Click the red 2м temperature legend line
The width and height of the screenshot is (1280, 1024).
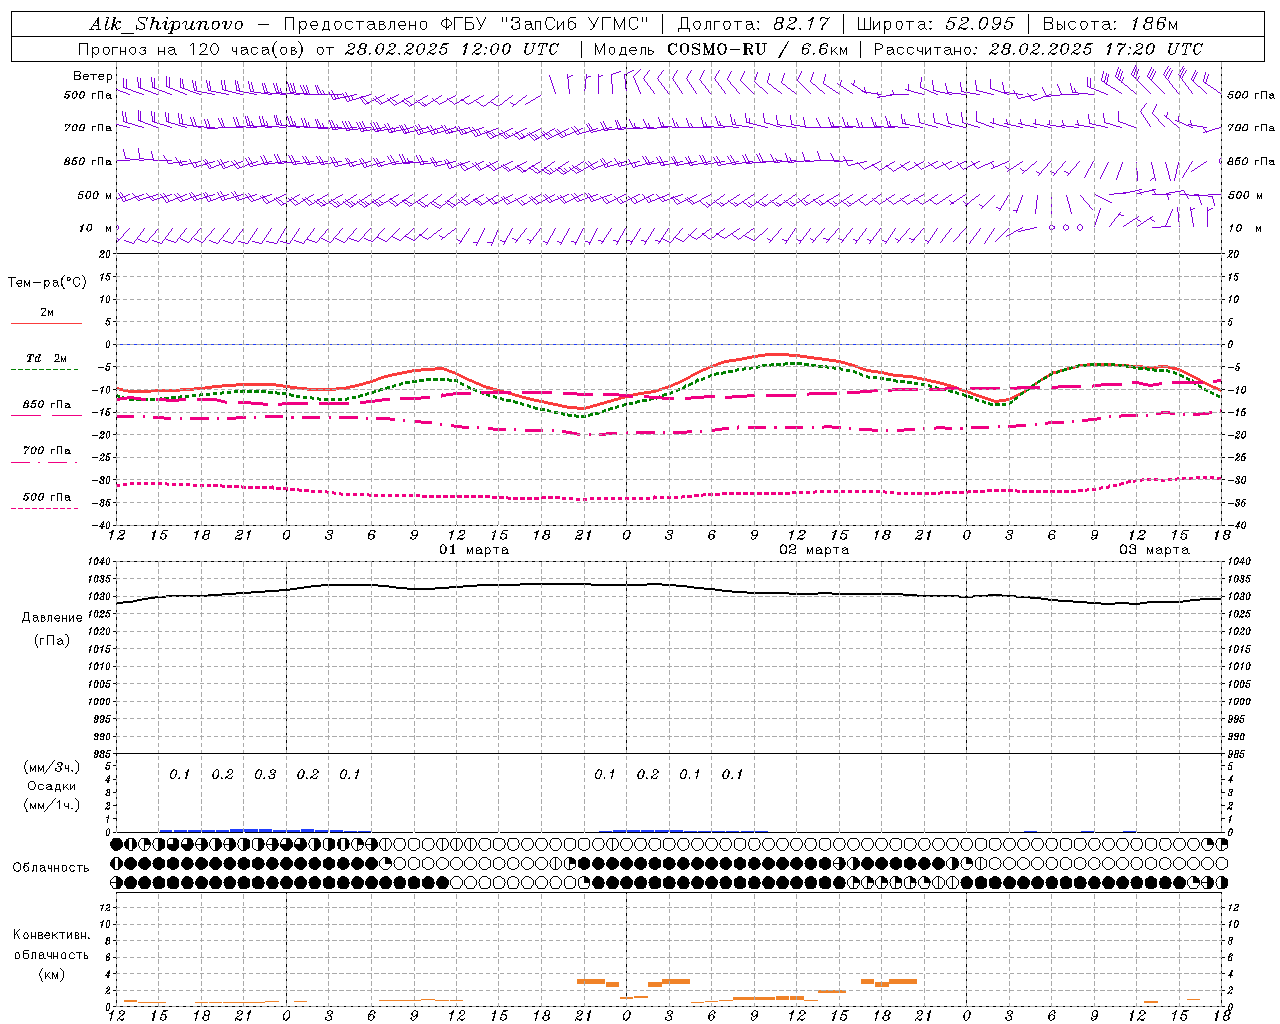pos(46,323)
